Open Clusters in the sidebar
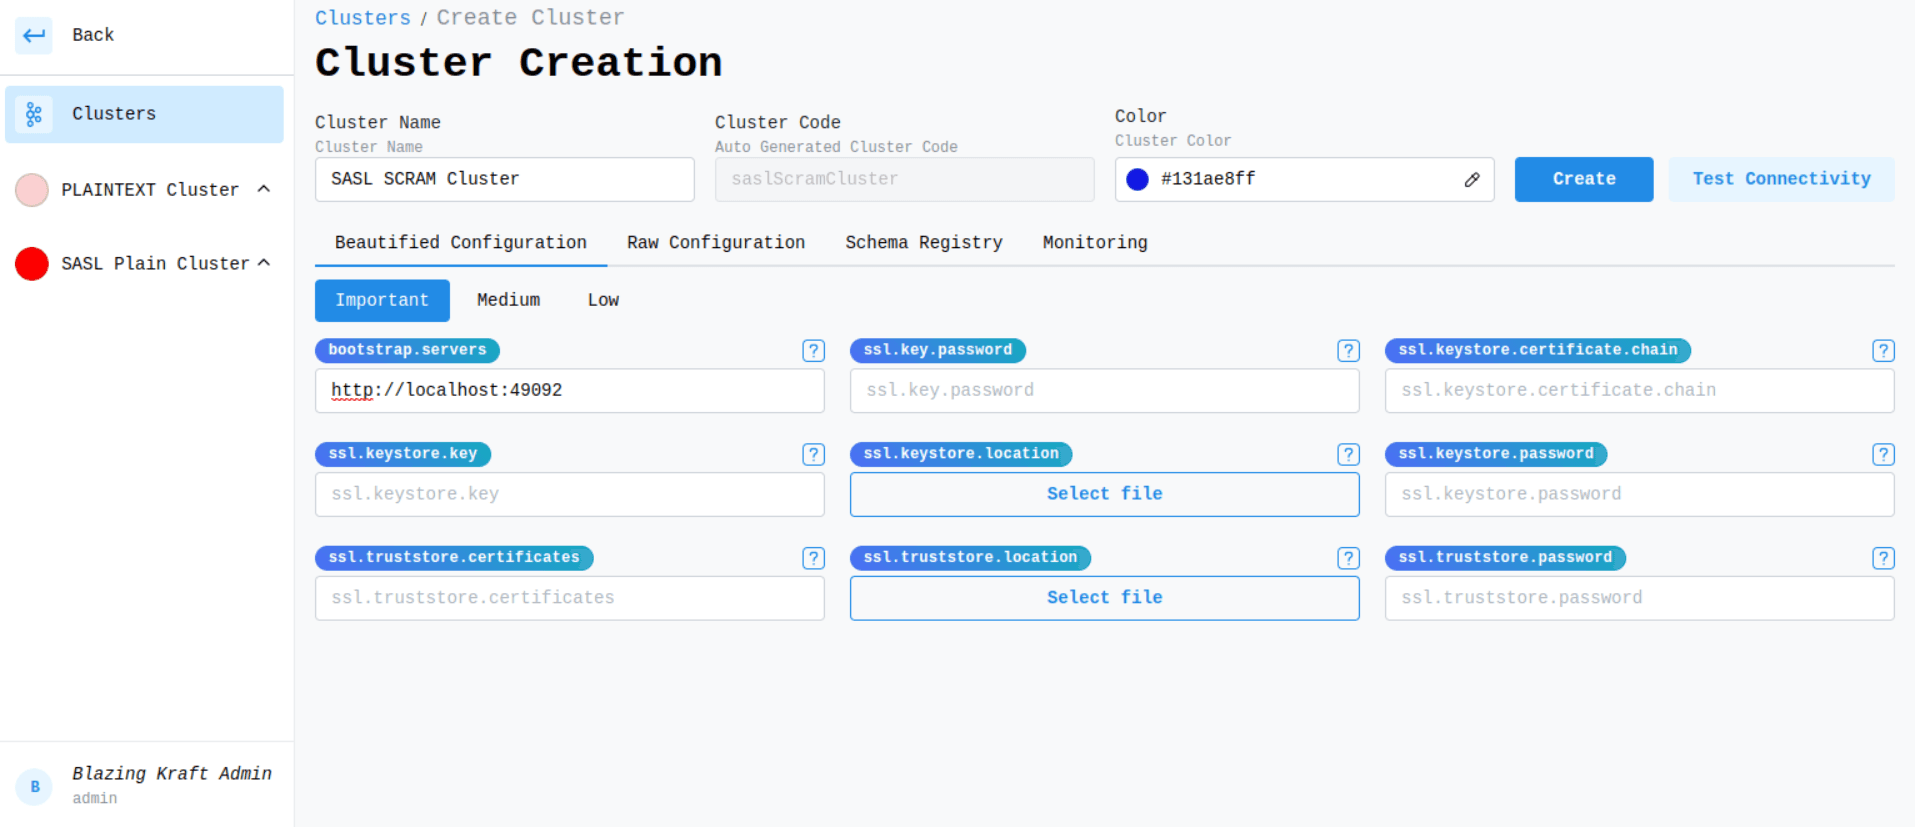This screenshot has width=1915, height=827. [x=144, y=114]
